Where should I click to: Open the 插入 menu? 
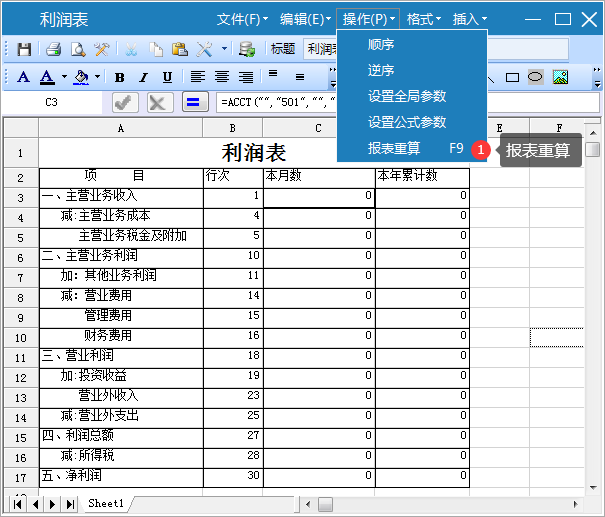click(x=470, y=19)
